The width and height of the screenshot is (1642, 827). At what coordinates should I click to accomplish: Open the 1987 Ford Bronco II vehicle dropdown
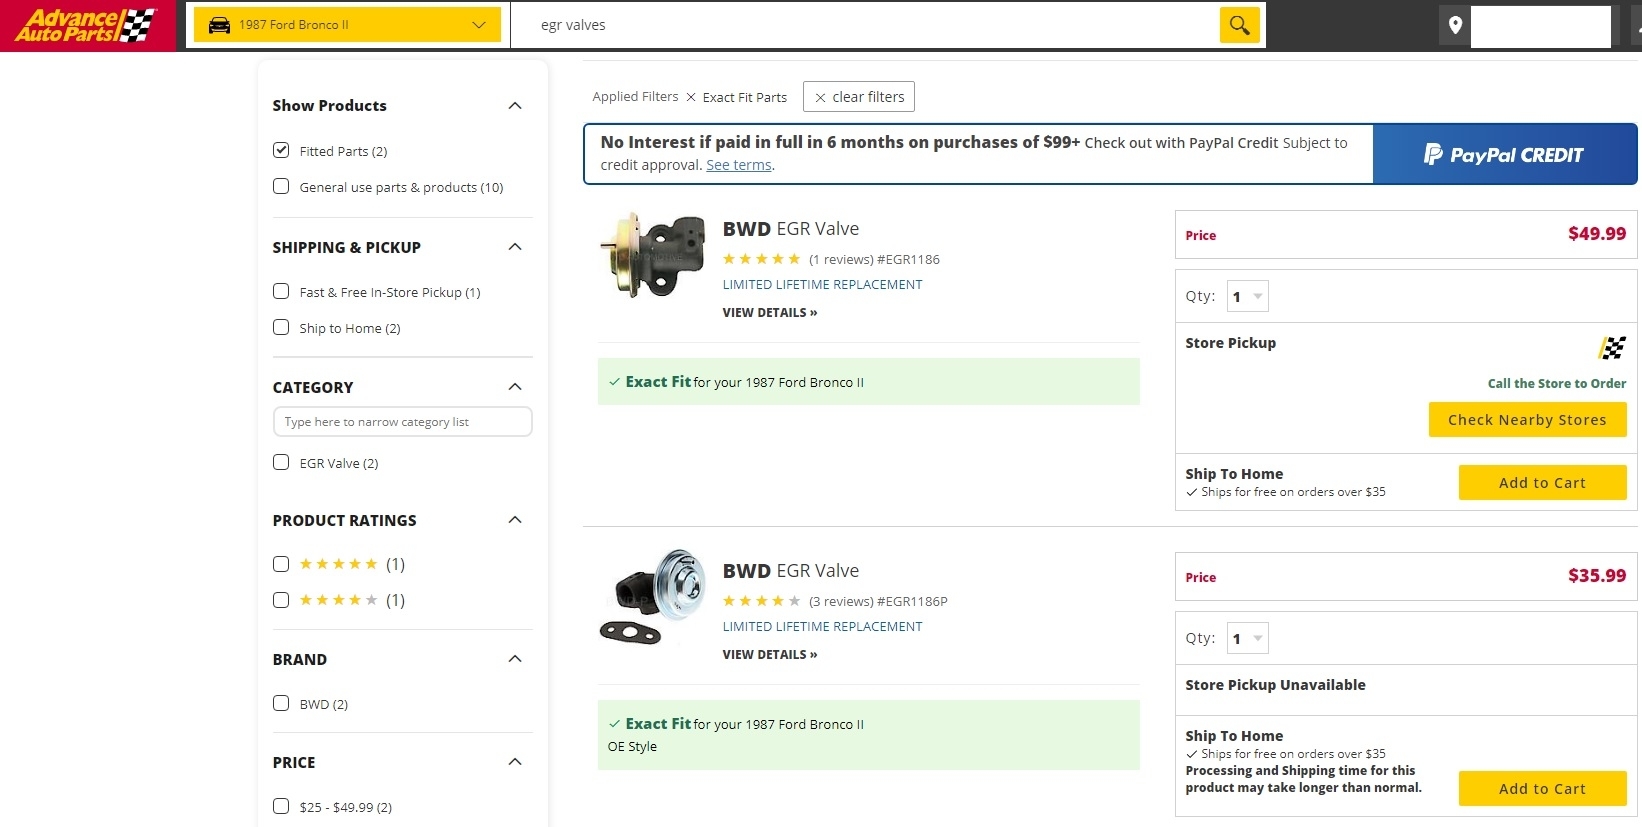pos(347,25)
